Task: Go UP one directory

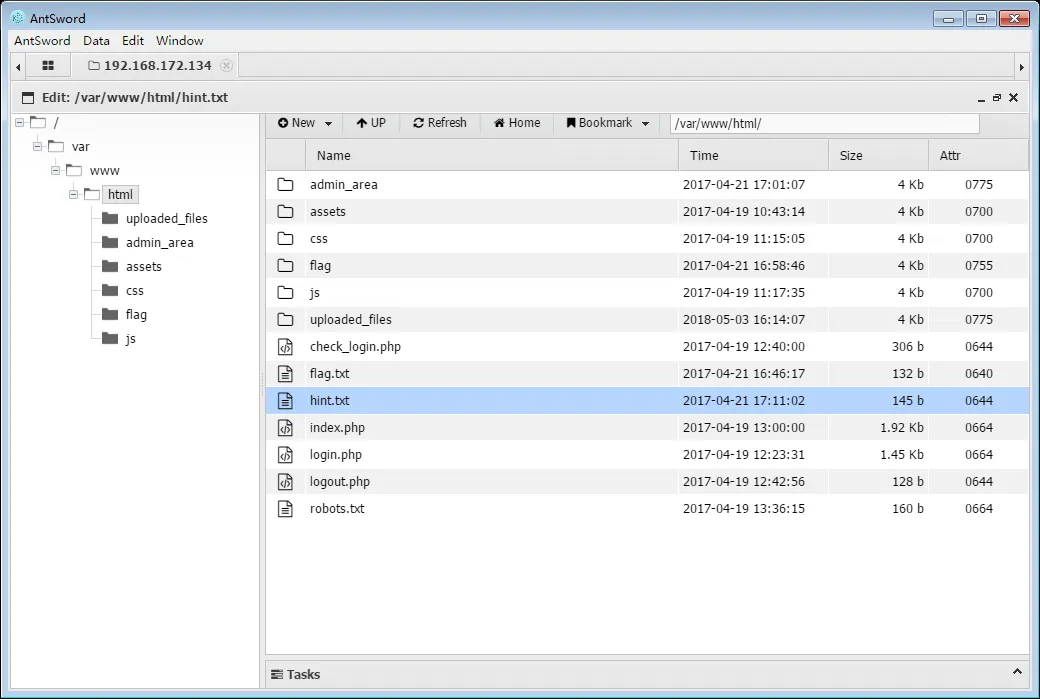Action: click(x=370, y=123)
